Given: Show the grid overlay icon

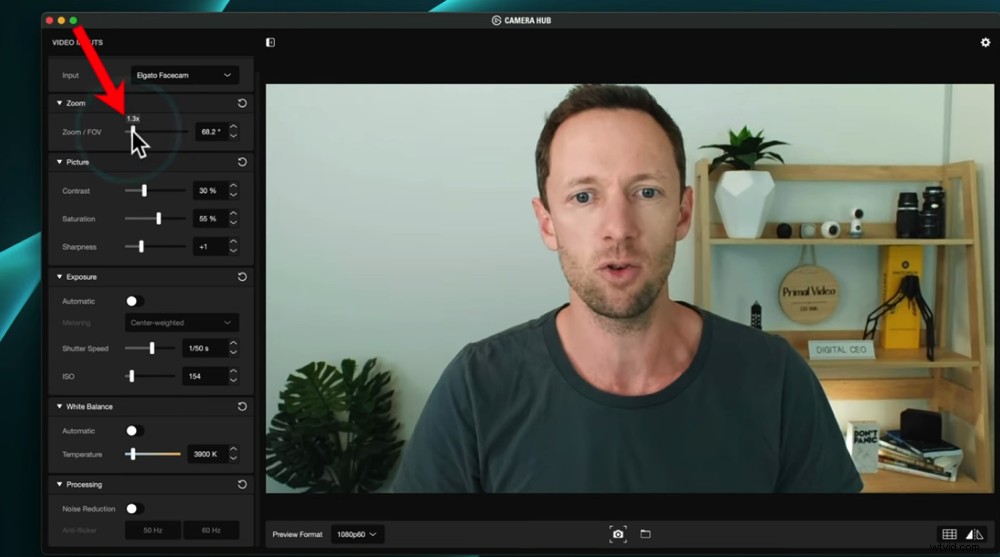Looking at the screenshot, I should [950, 534].
